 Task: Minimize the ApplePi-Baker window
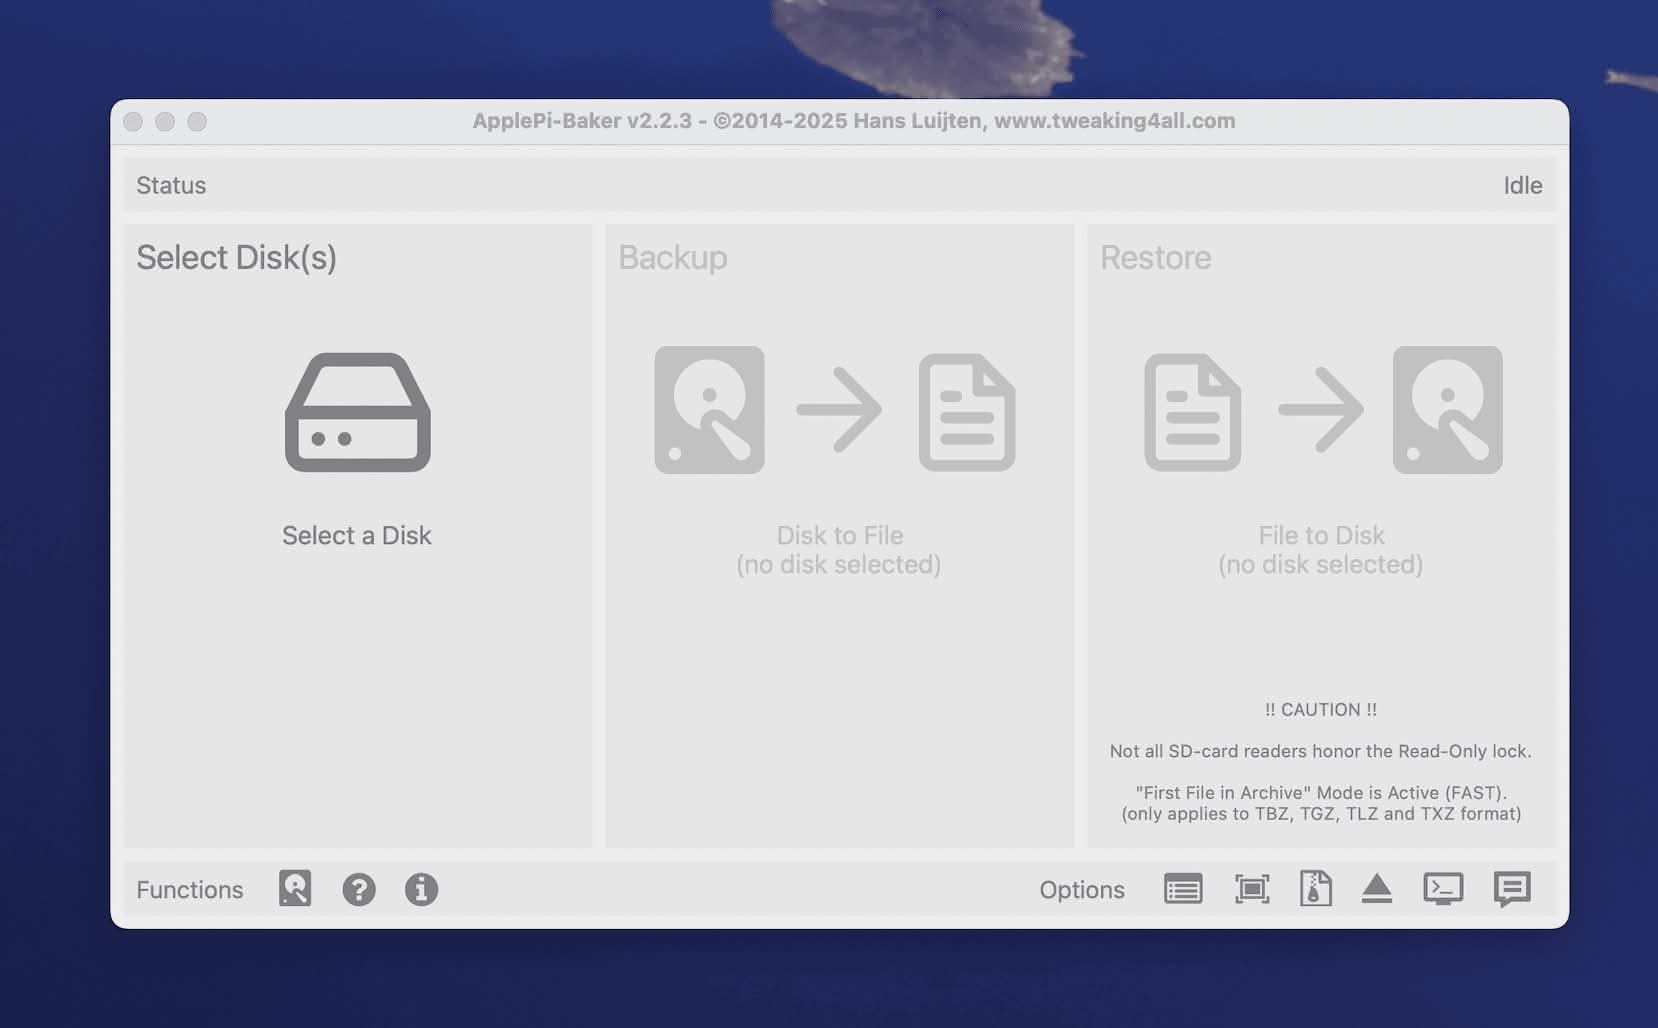click(165, 121)
